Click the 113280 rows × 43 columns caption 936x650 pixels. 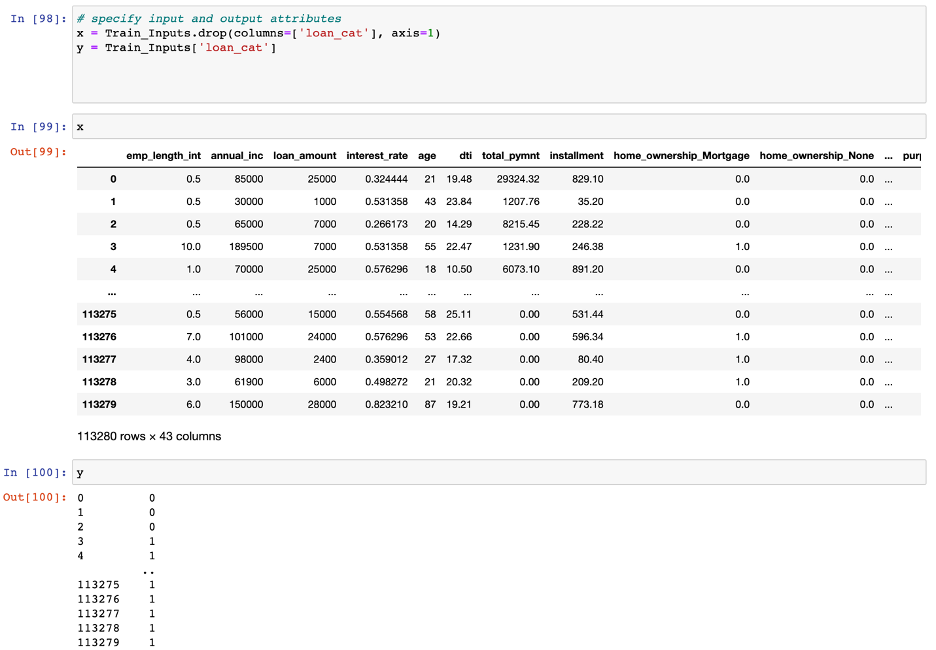(150, 435)
